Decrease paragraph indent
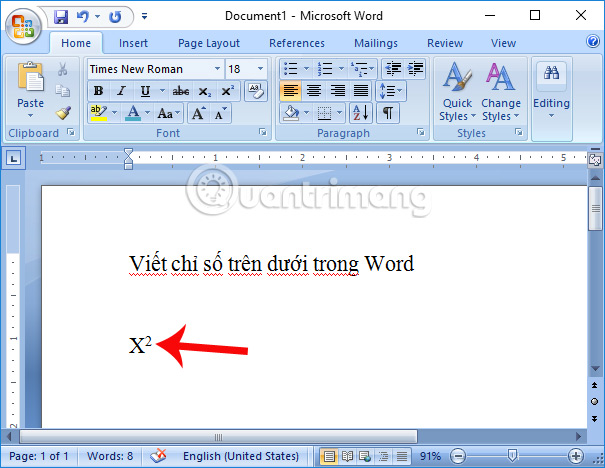The image size is (605, 468). pos(393,69)
